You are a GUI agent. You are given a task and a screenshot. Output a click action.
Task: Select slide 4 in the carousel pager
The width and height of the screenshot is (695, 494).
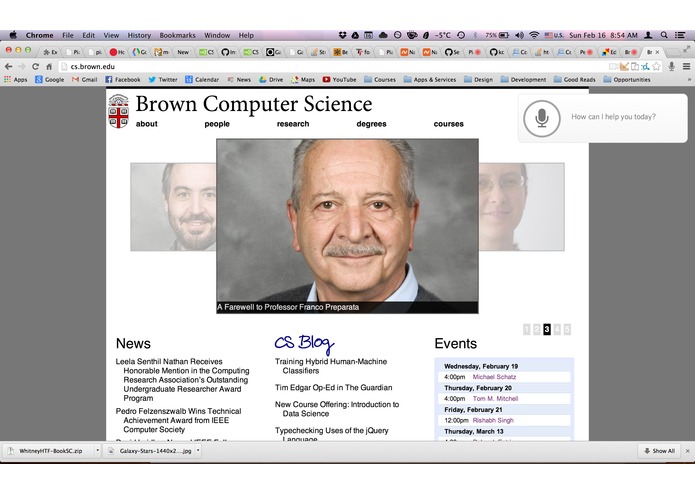[x=557, y=329]
